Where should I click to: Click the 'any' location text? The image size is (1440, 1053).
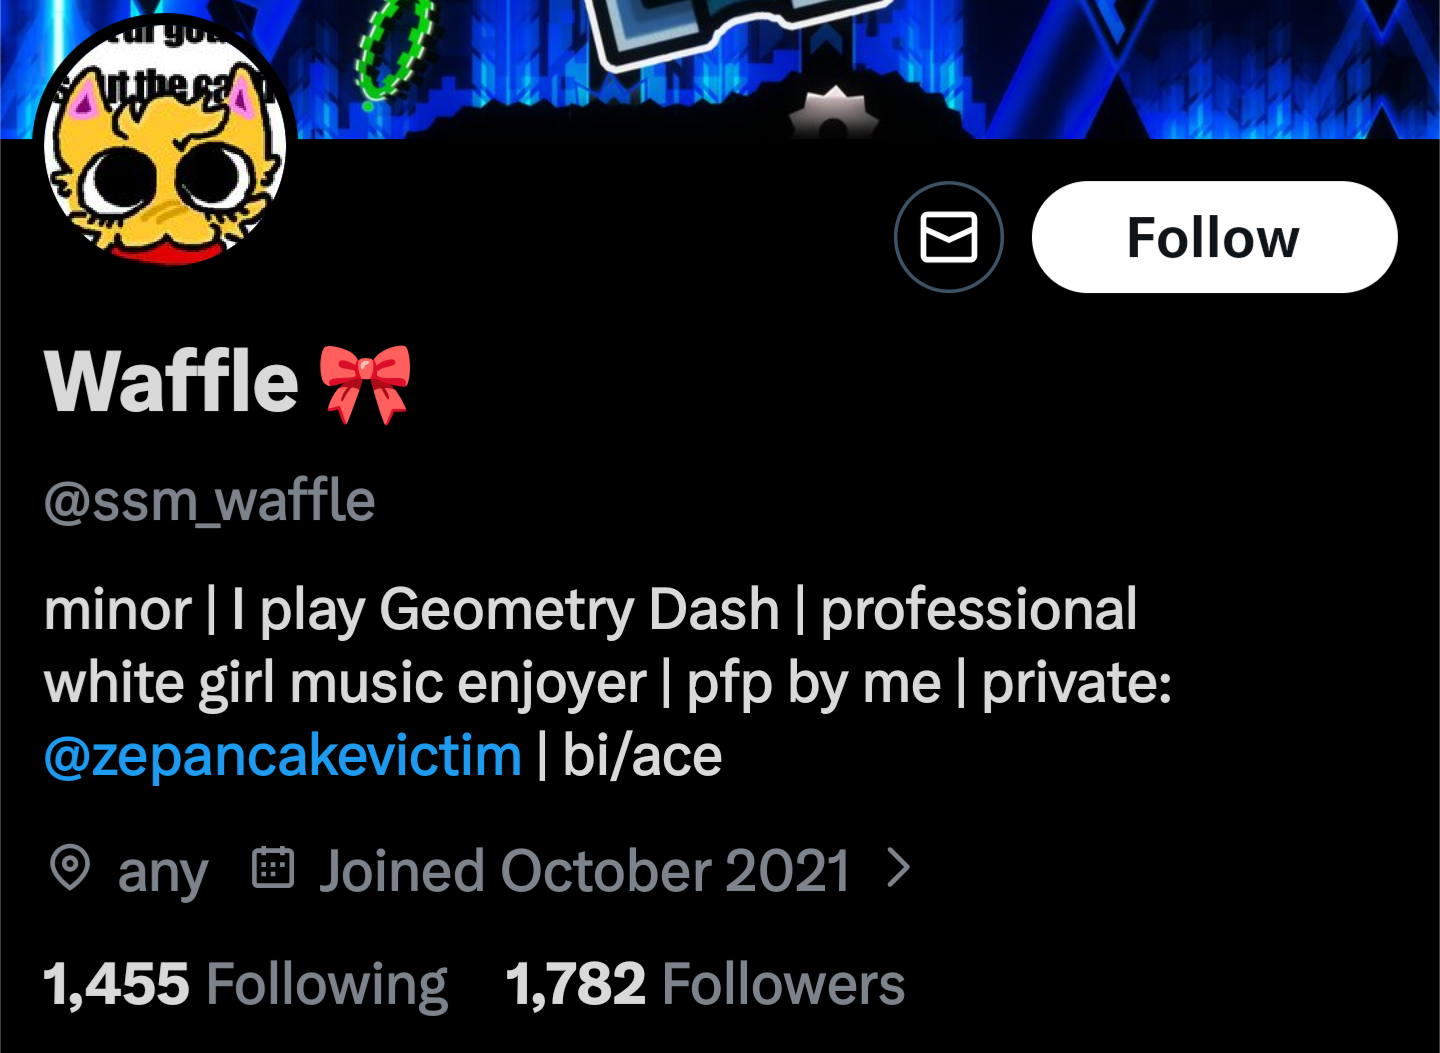point(163,873)
